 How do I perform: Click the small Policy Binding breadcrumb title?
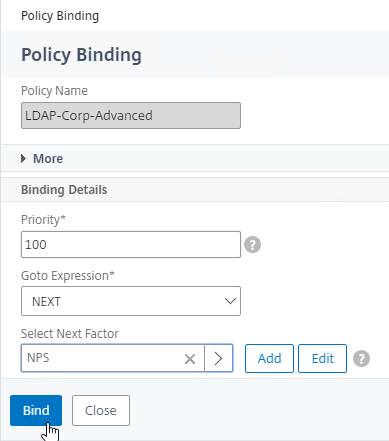[60, 16]
